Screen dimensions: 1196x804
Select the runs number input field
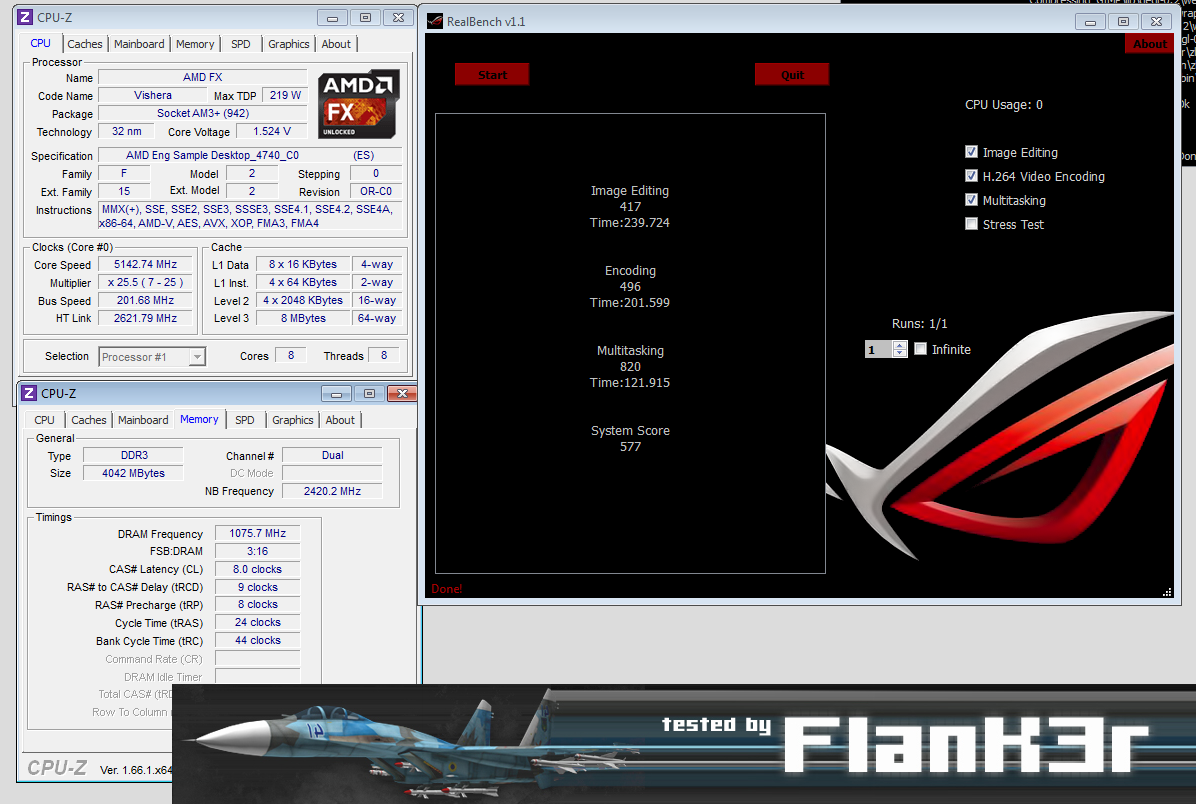click(x=877, y=349)
